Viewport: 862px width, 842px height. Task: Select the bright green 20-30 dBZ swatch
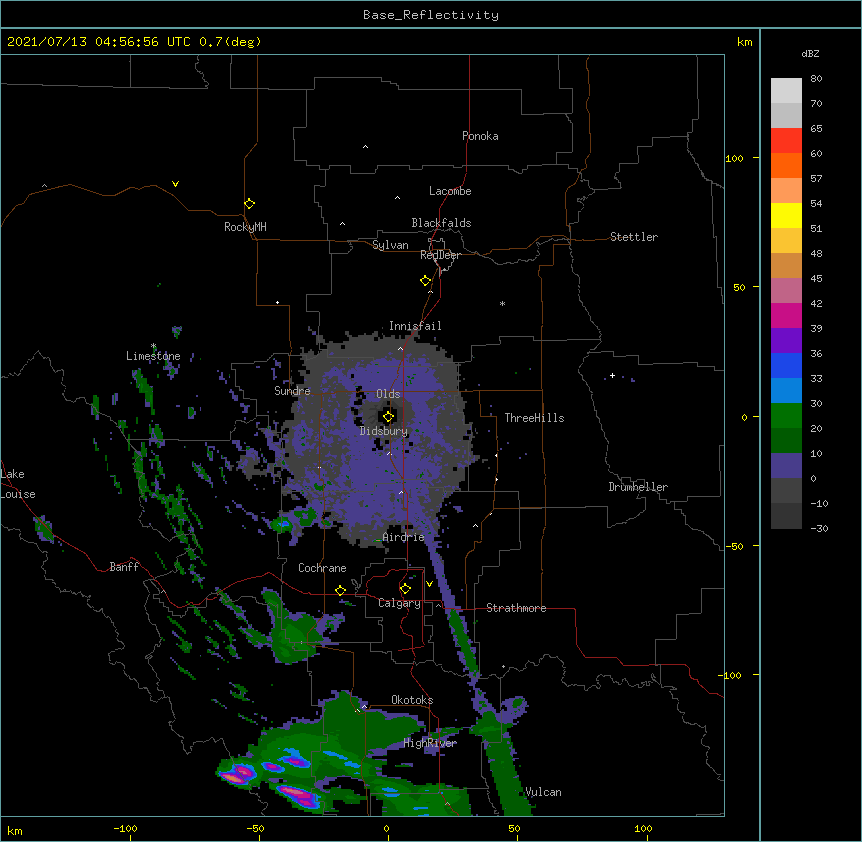[786, 416]
